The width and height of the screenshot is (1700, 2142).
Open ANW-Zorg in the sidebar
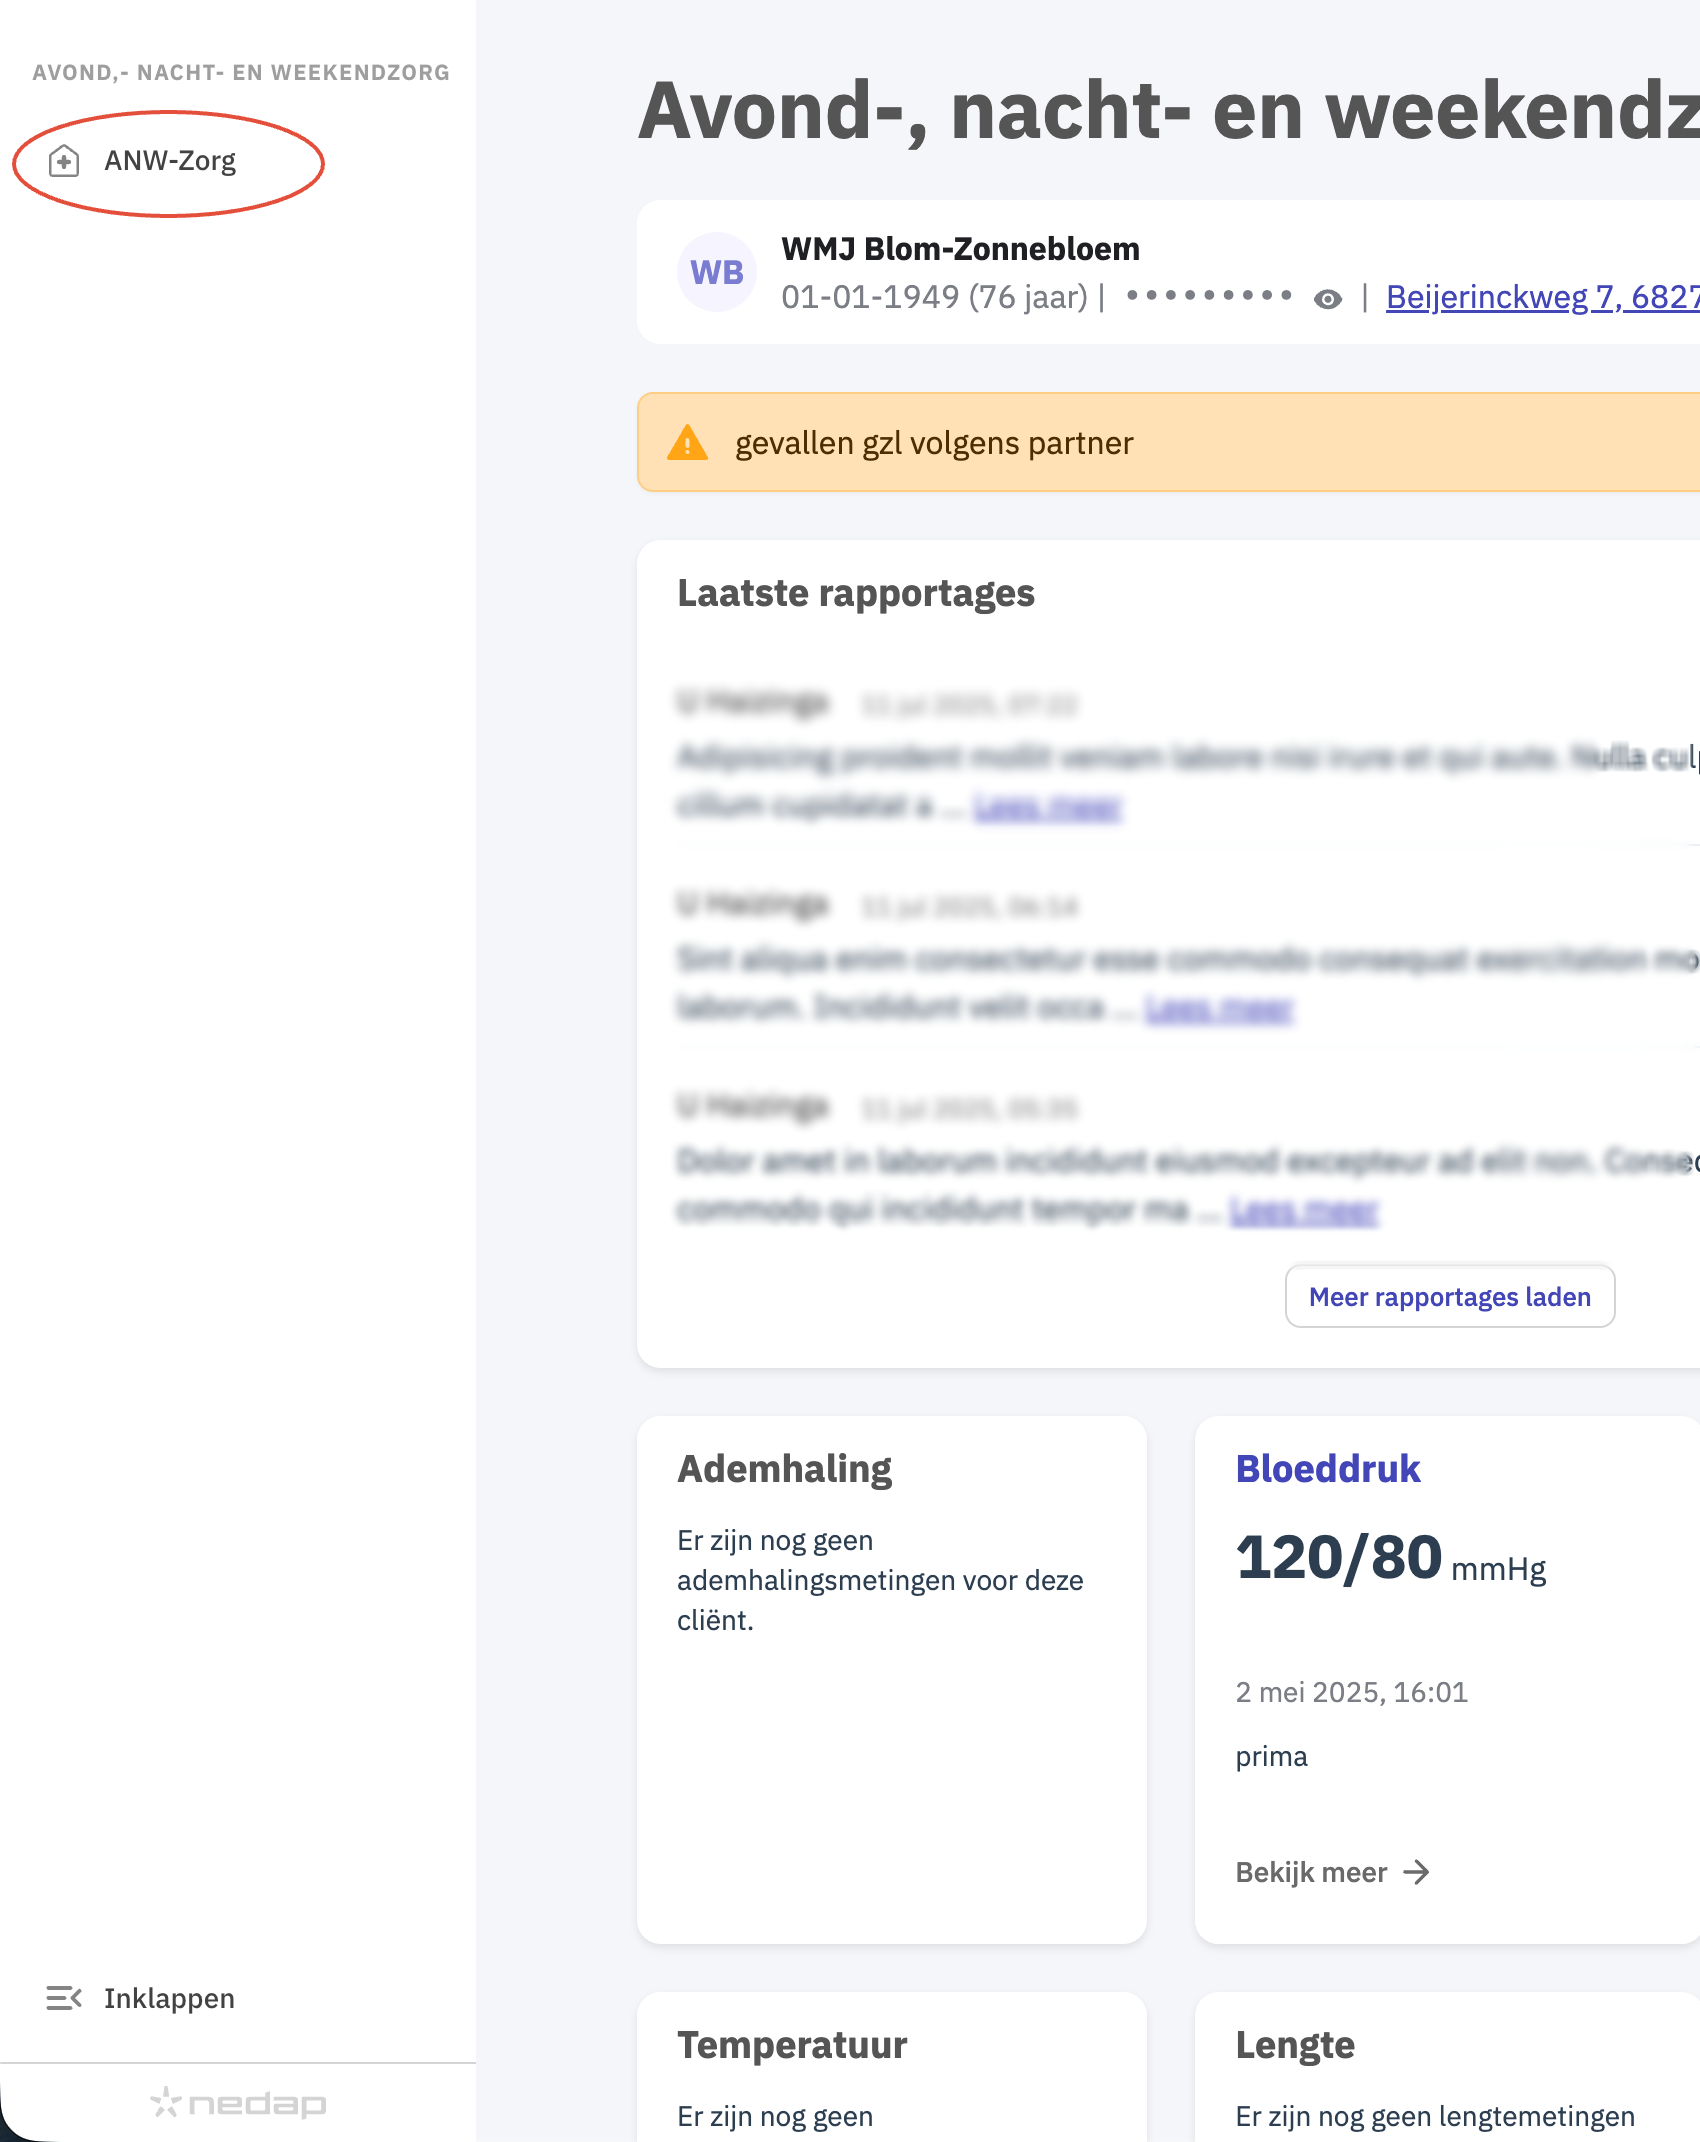(169, 161)
